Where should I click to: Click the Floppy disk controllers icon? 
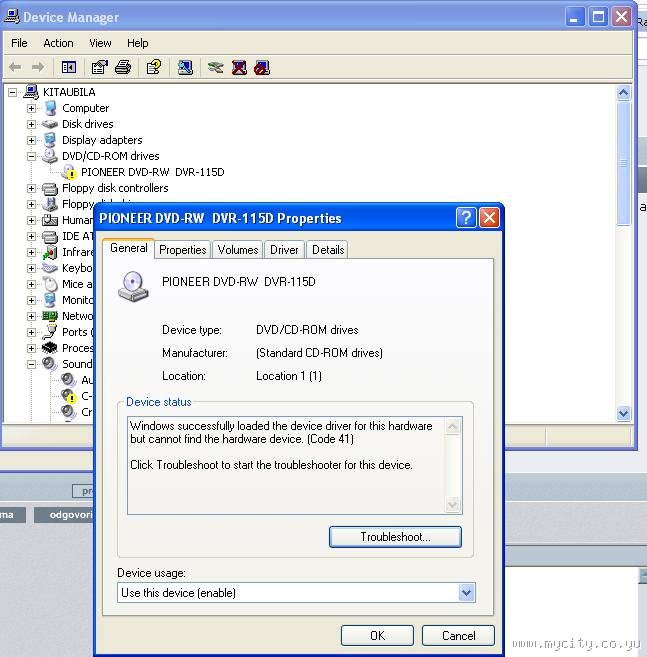tap(50, 188)
